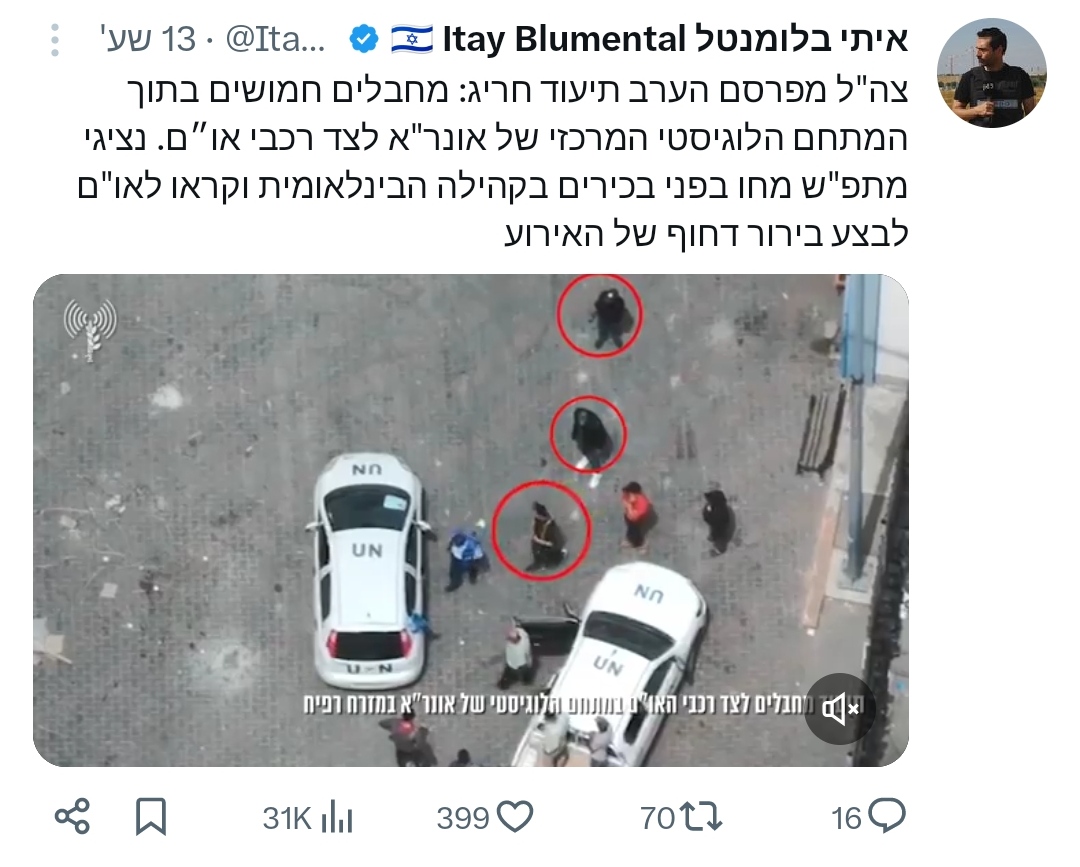The height and width of the screenshot is (867, 1080).
Task: Unmute the video with speaker icon
Action: point(840,709)
